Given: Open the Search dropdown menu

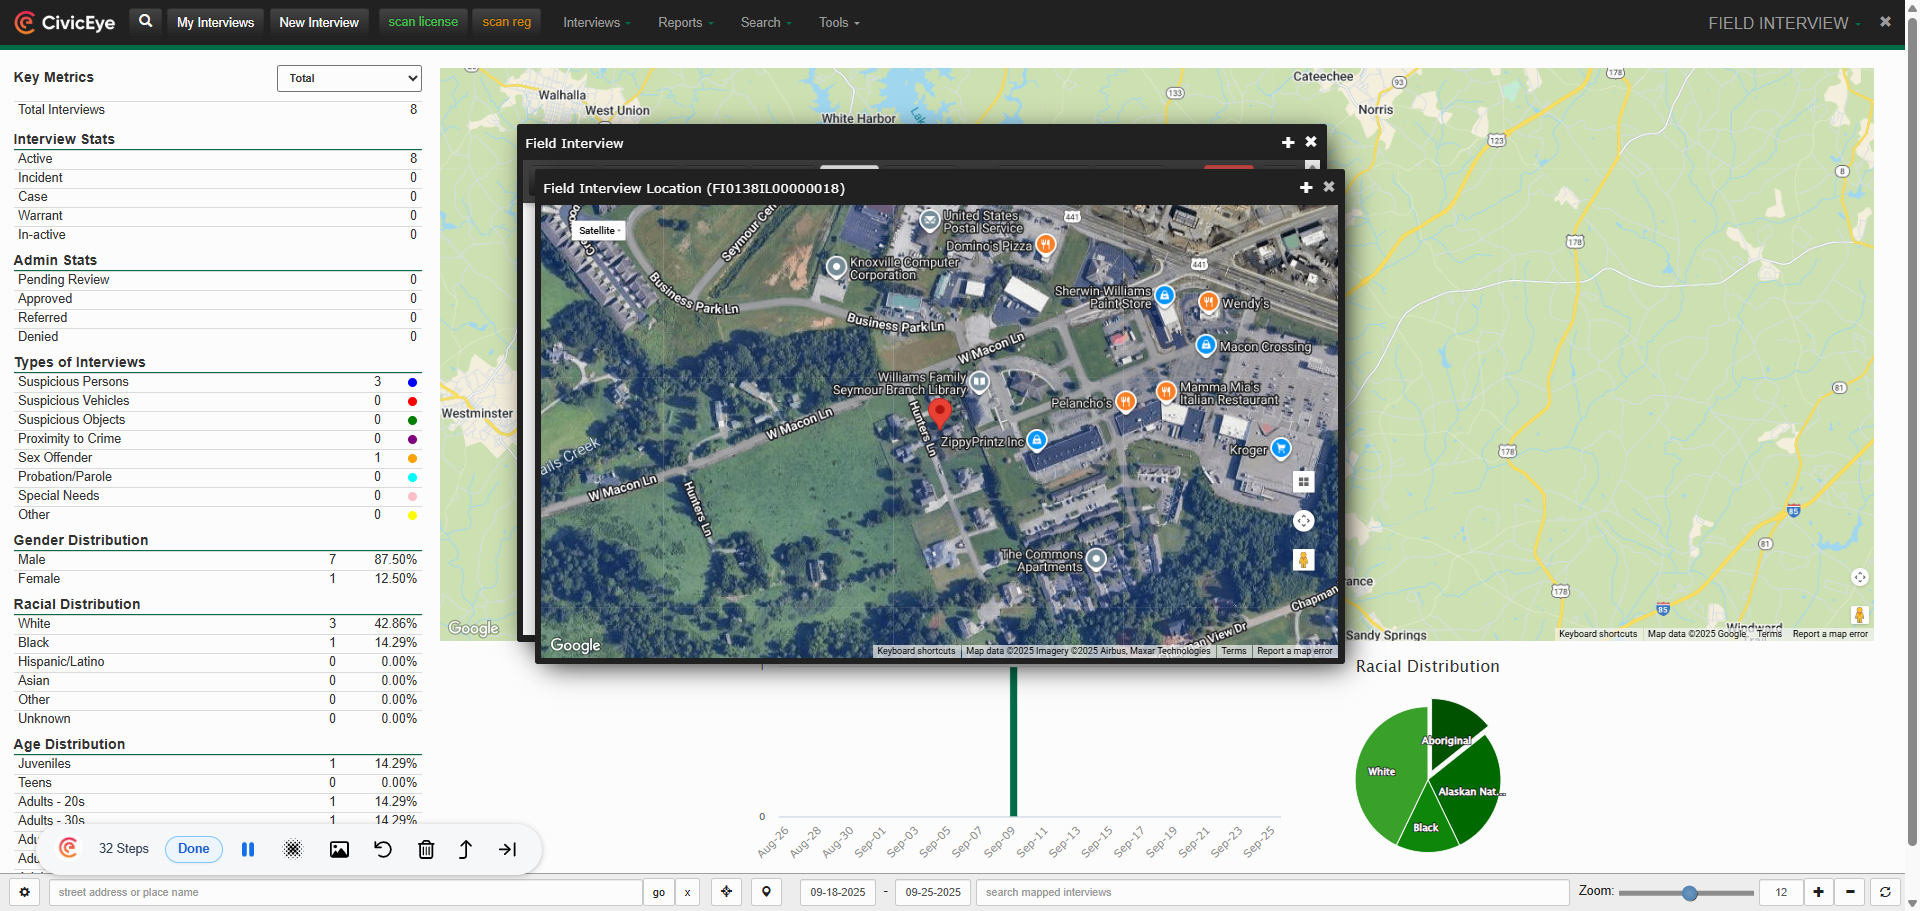Looking at the screenshot, I should tap(766, 22).
